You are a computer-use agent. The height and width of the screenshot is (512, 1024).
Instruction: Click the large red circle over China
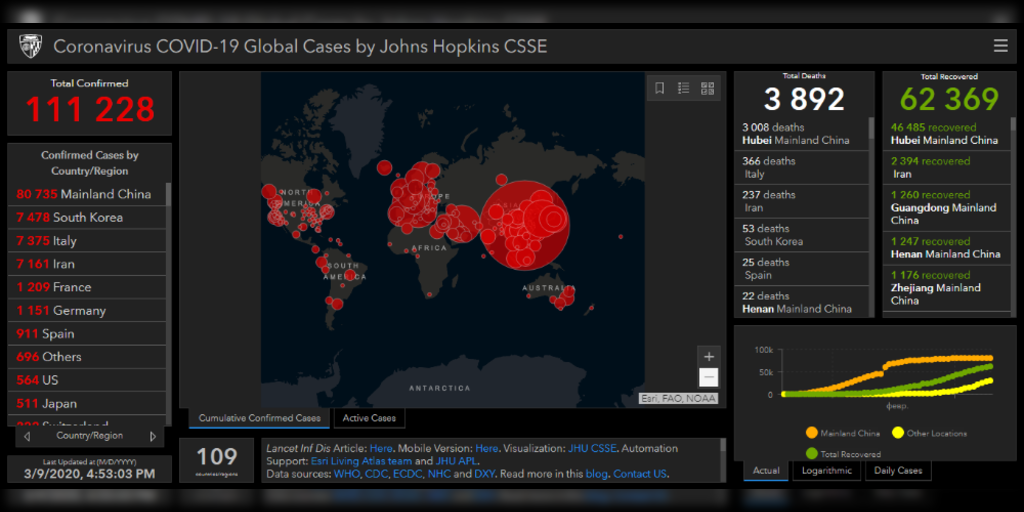point(525,225)
